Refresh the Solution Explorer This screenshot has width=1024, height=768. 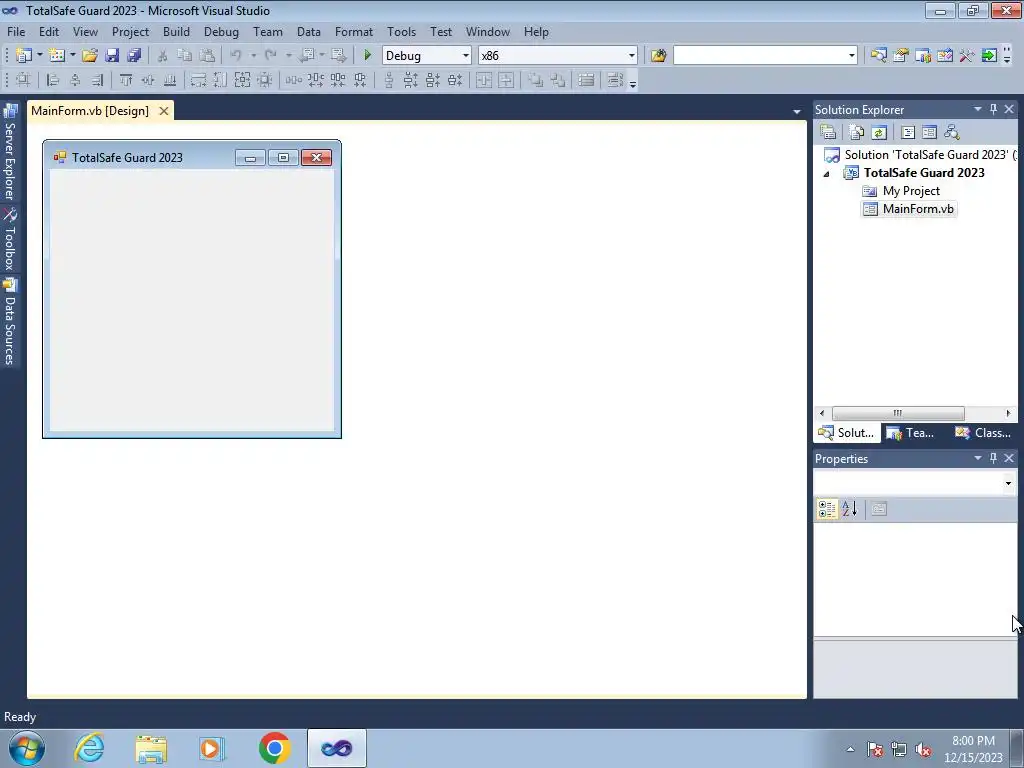[879, 133]
